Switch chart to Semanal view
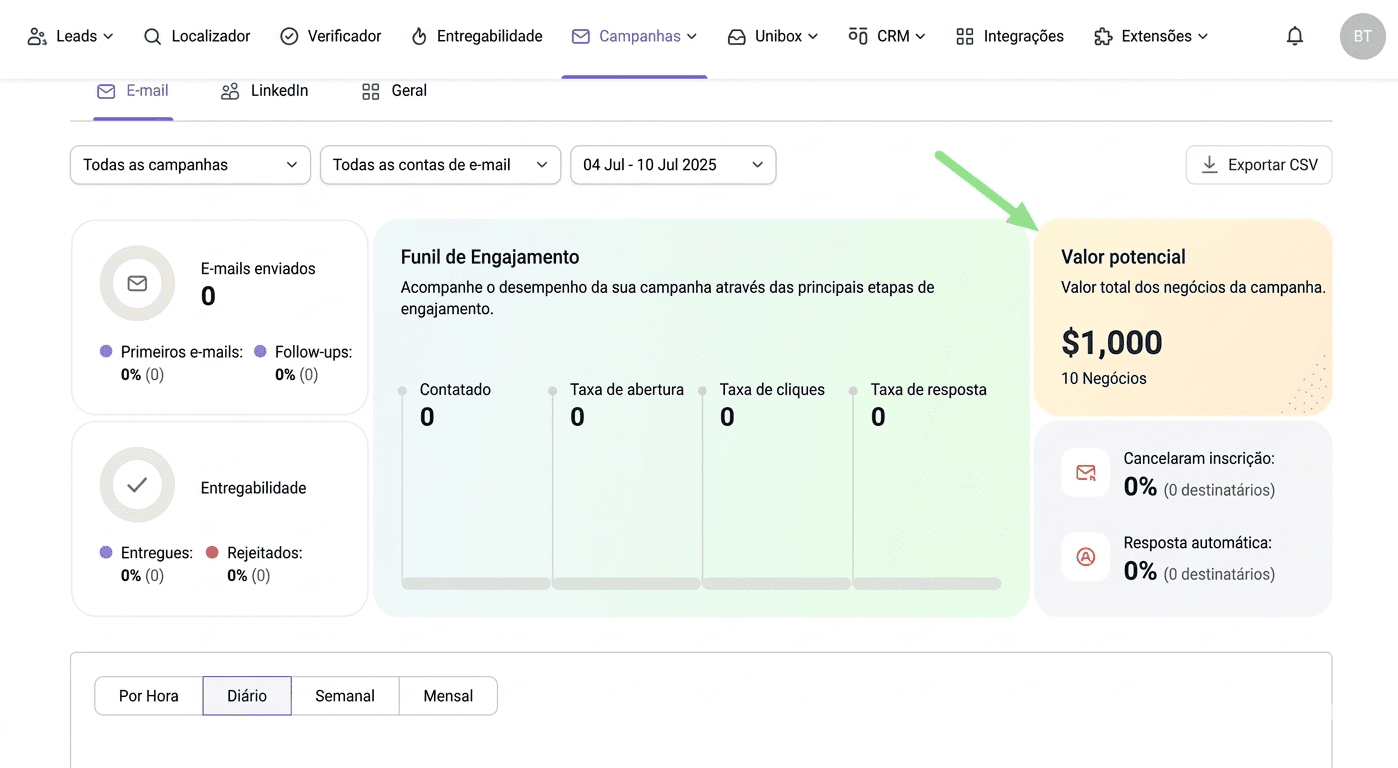1398x768 pixels. [x=345, y=696]
